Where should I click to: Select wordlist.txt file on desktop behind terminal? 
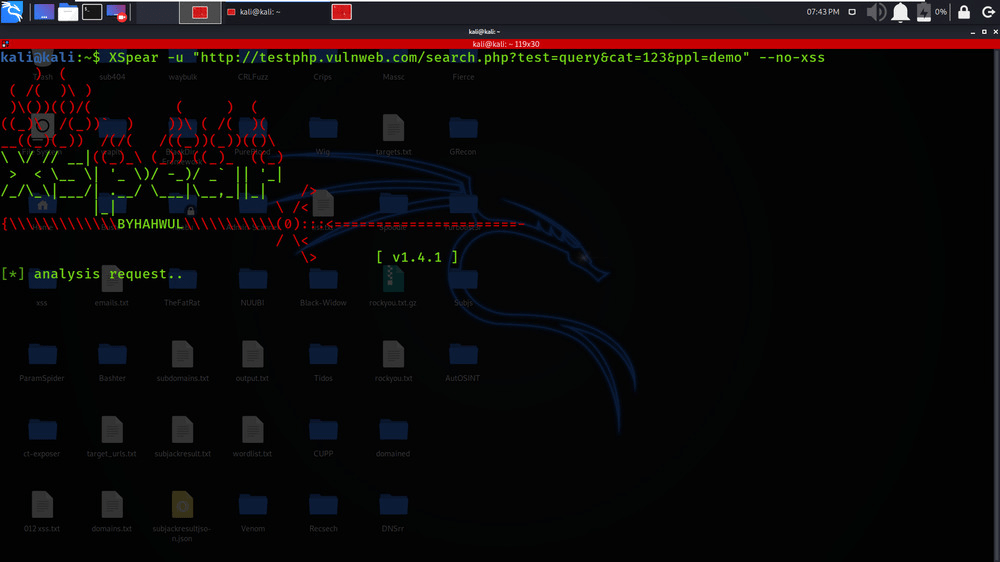[253, 438]
